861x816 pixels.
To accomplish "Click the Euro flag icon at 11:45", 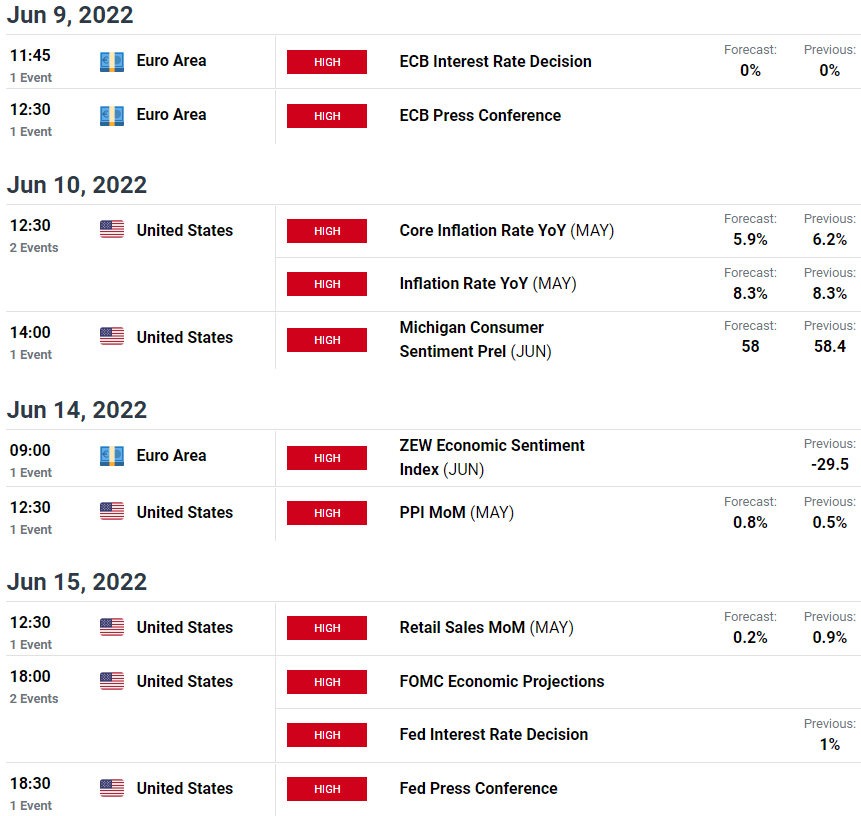I will tap(111, 62).
